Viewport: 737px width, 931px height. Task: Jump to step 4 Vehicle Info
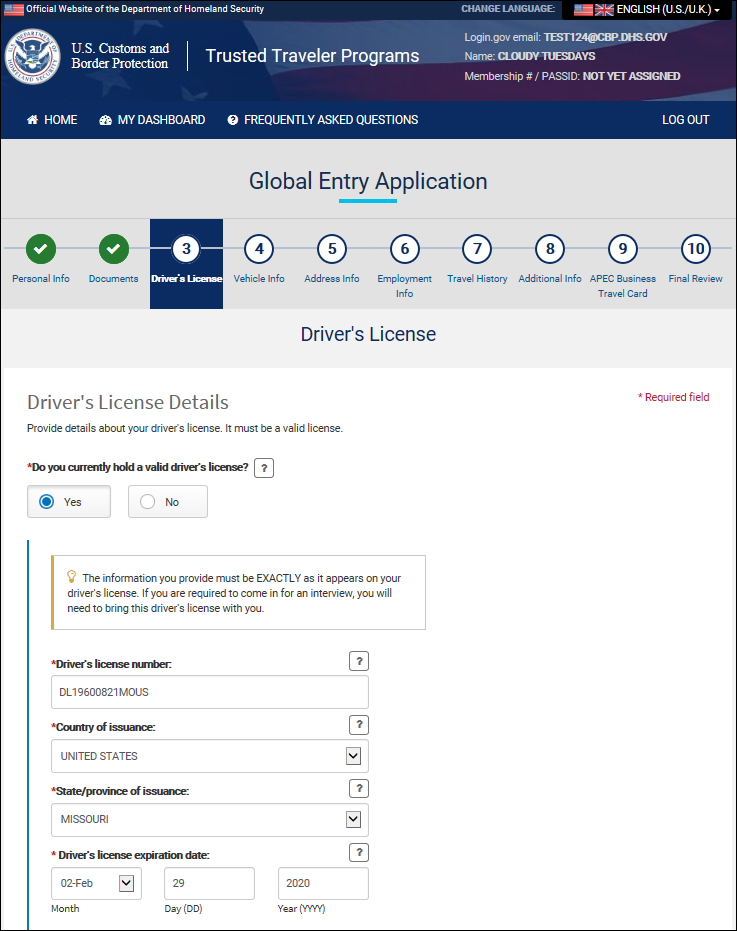coord(259,249)
